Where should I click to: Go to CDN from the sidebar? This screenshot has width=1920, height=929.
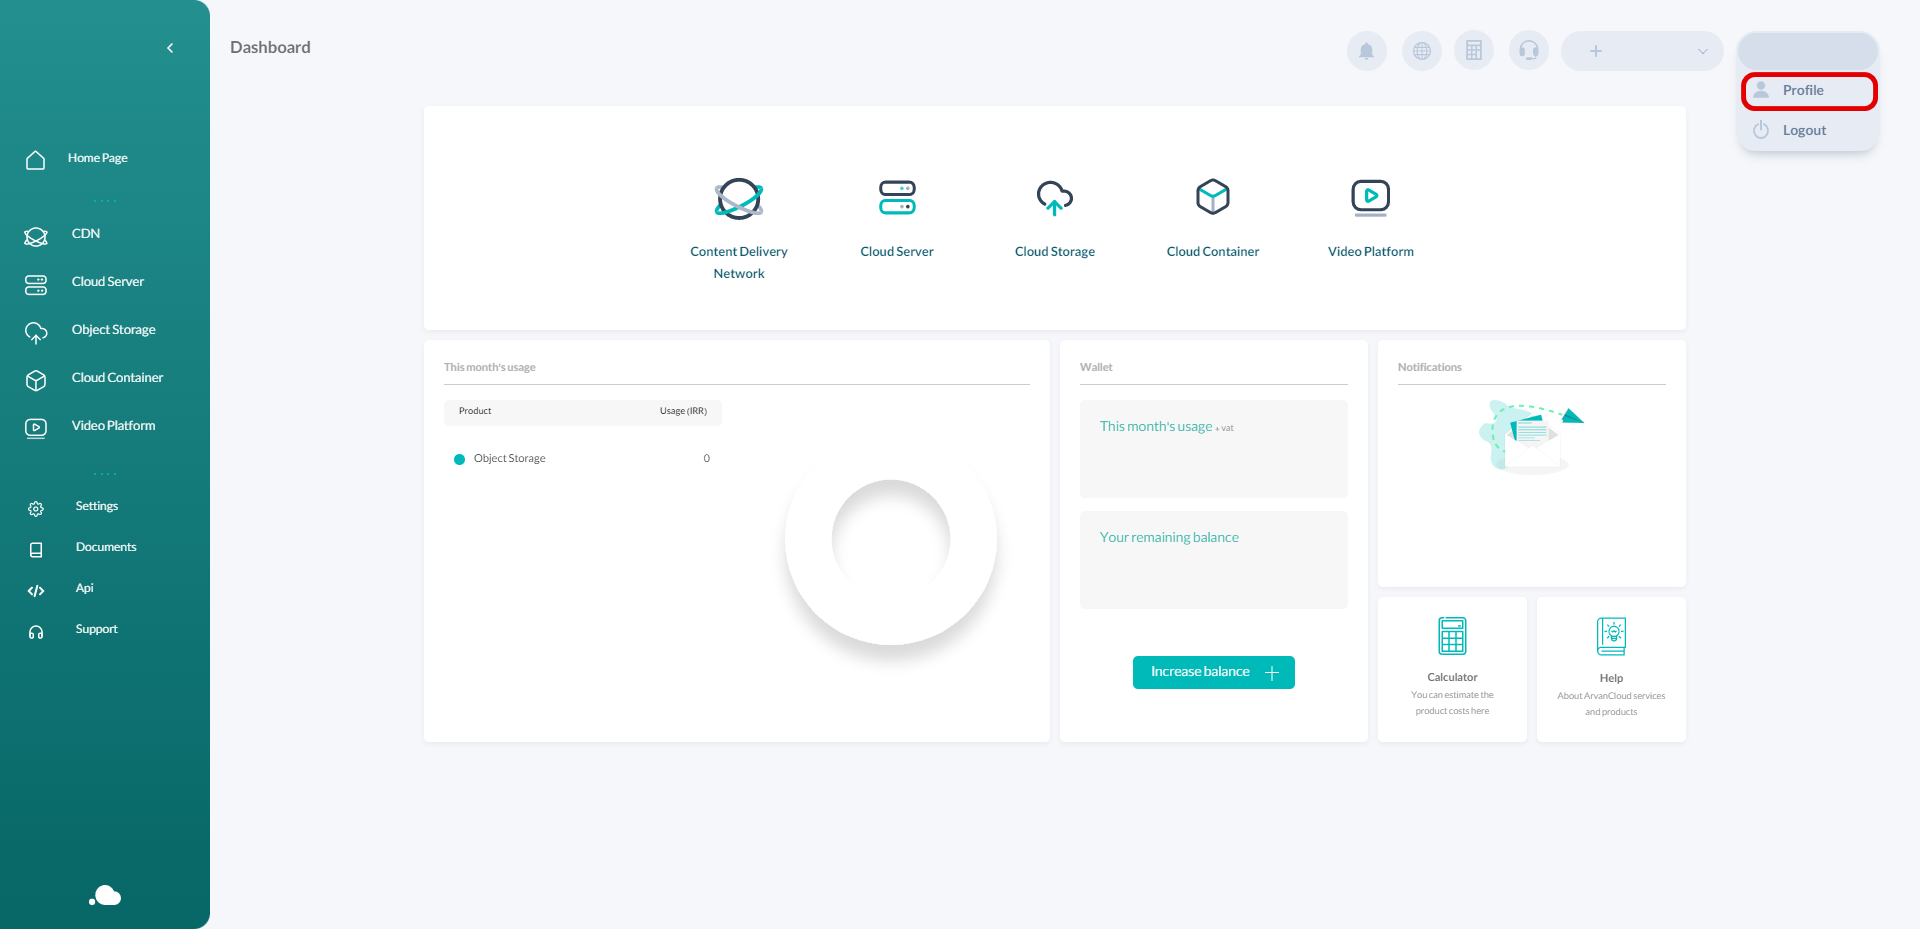[86, 234]
